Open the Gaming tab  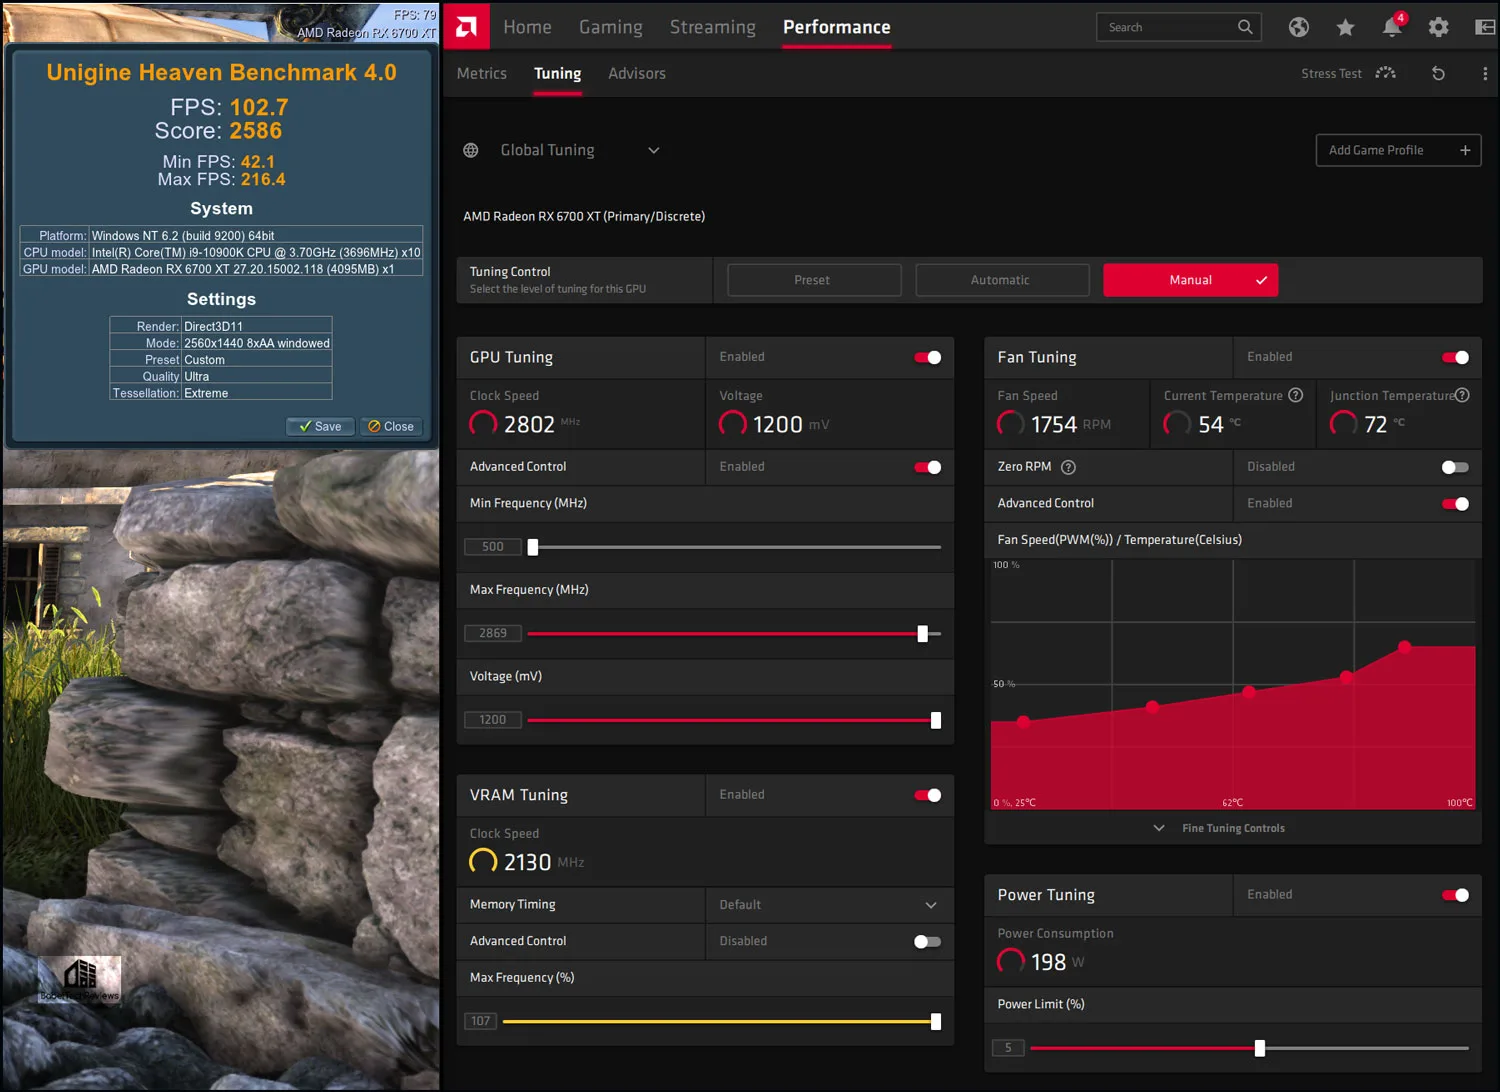[610, 27]
